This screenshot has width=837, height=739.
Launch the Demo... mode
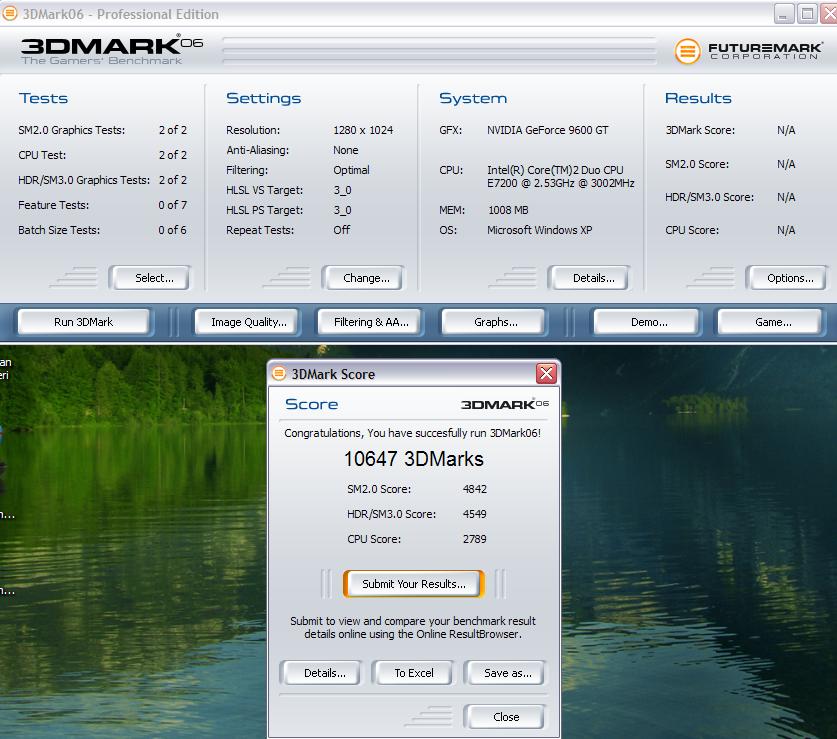point(649,322)
